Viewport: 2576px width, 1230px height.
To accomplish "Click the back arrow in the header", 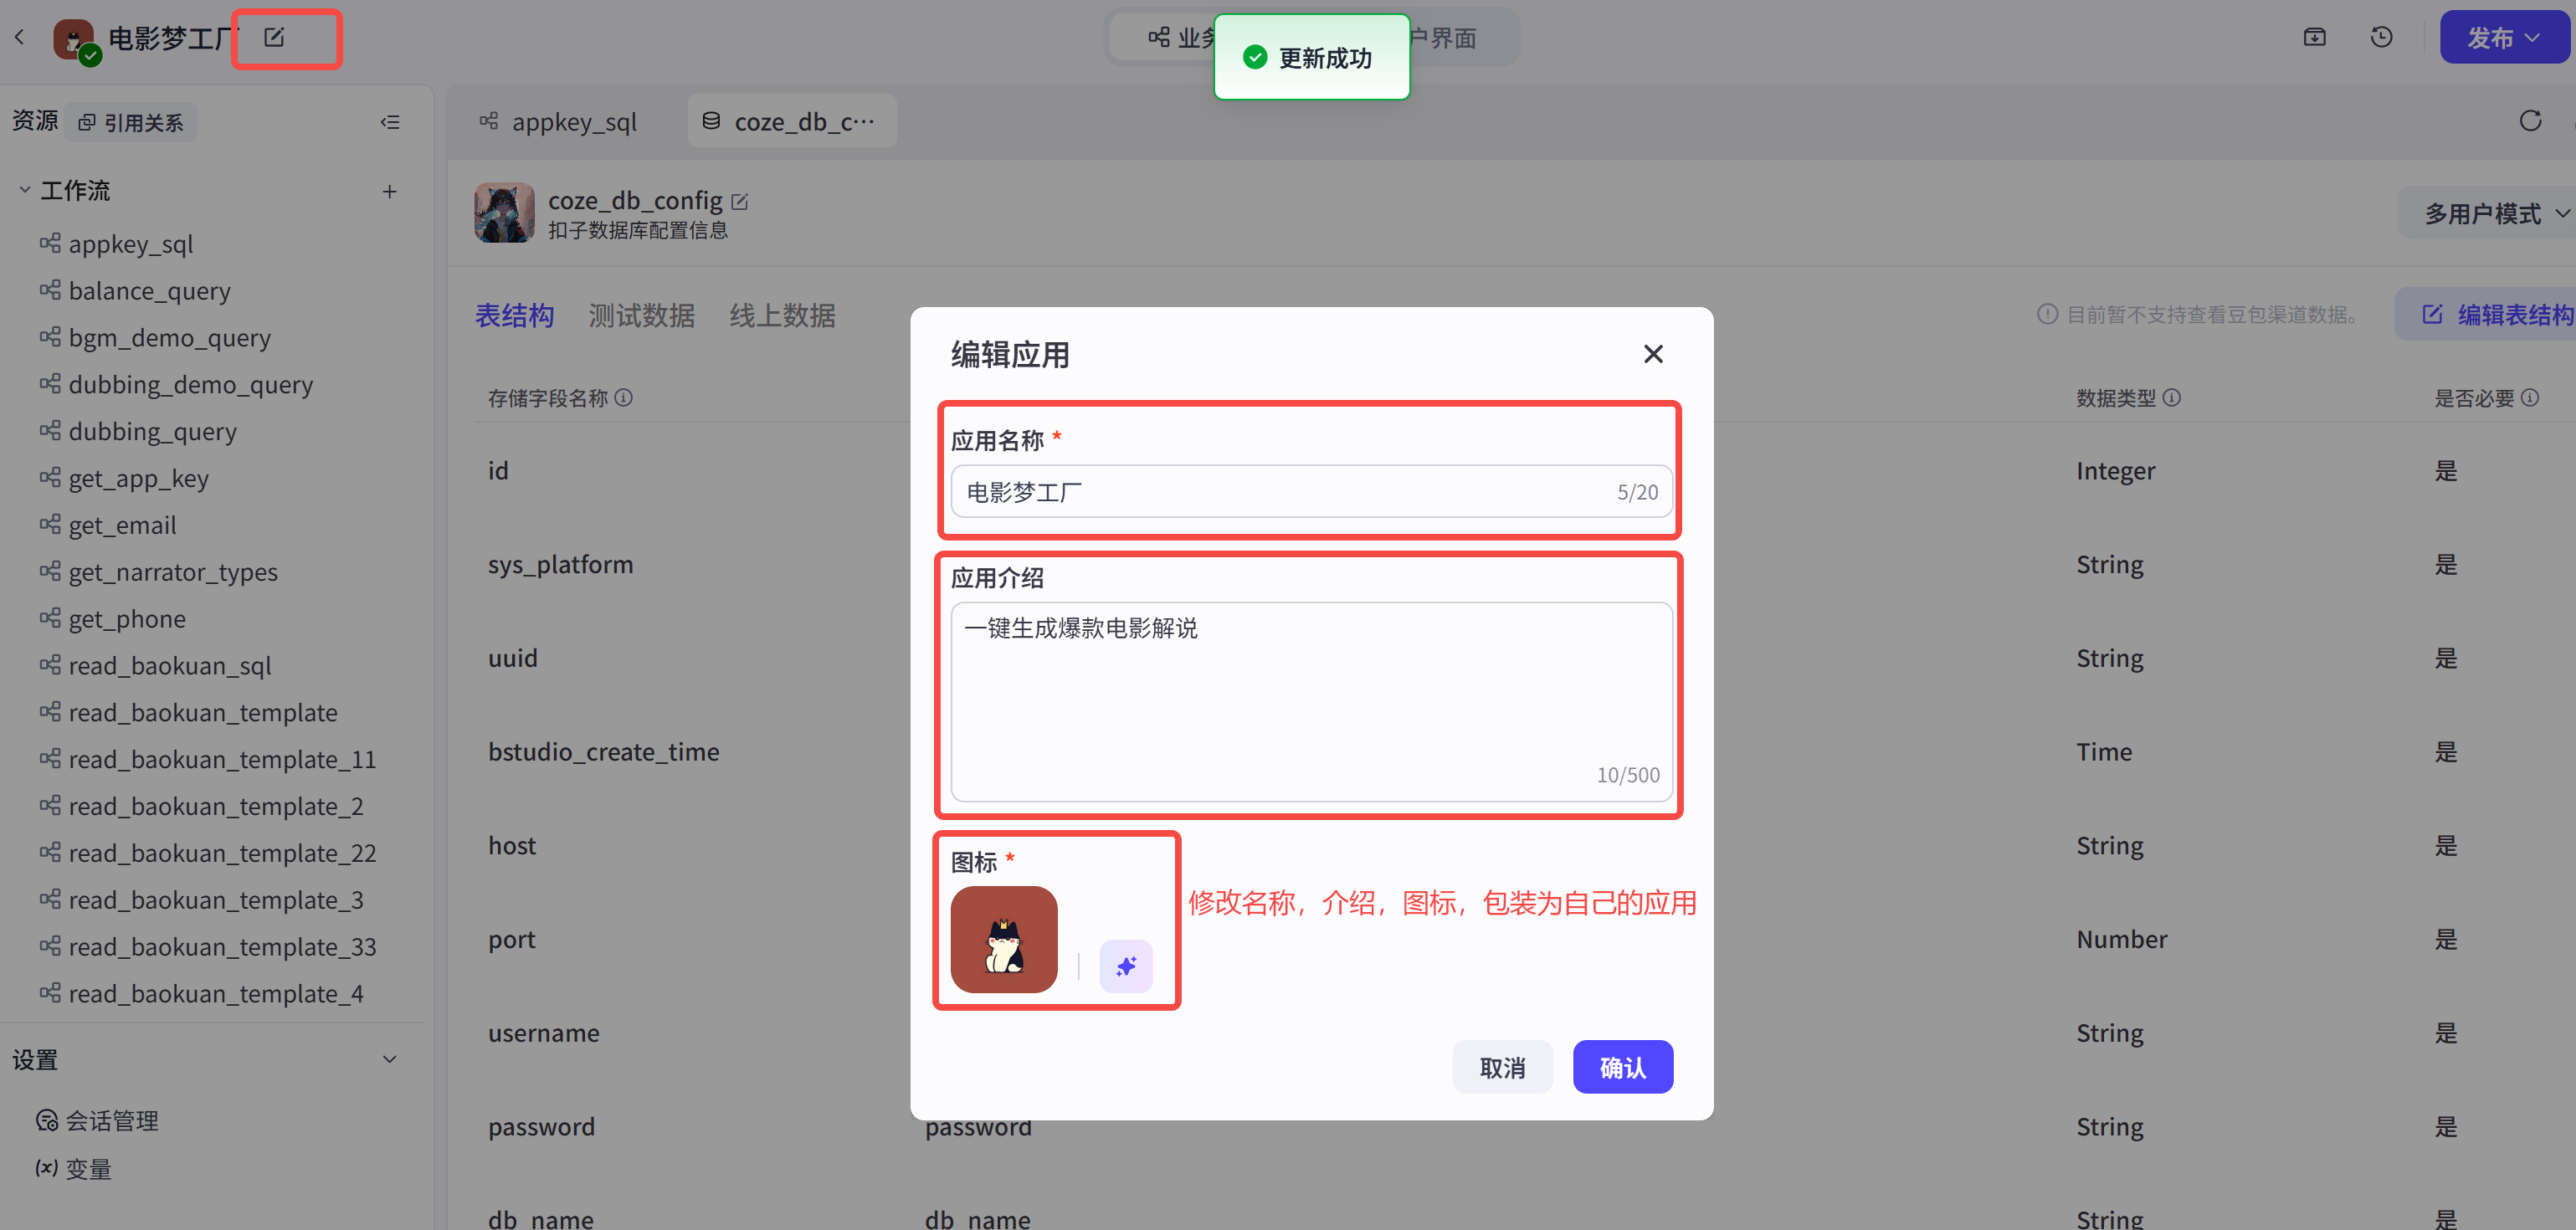I will coord(20,37).
